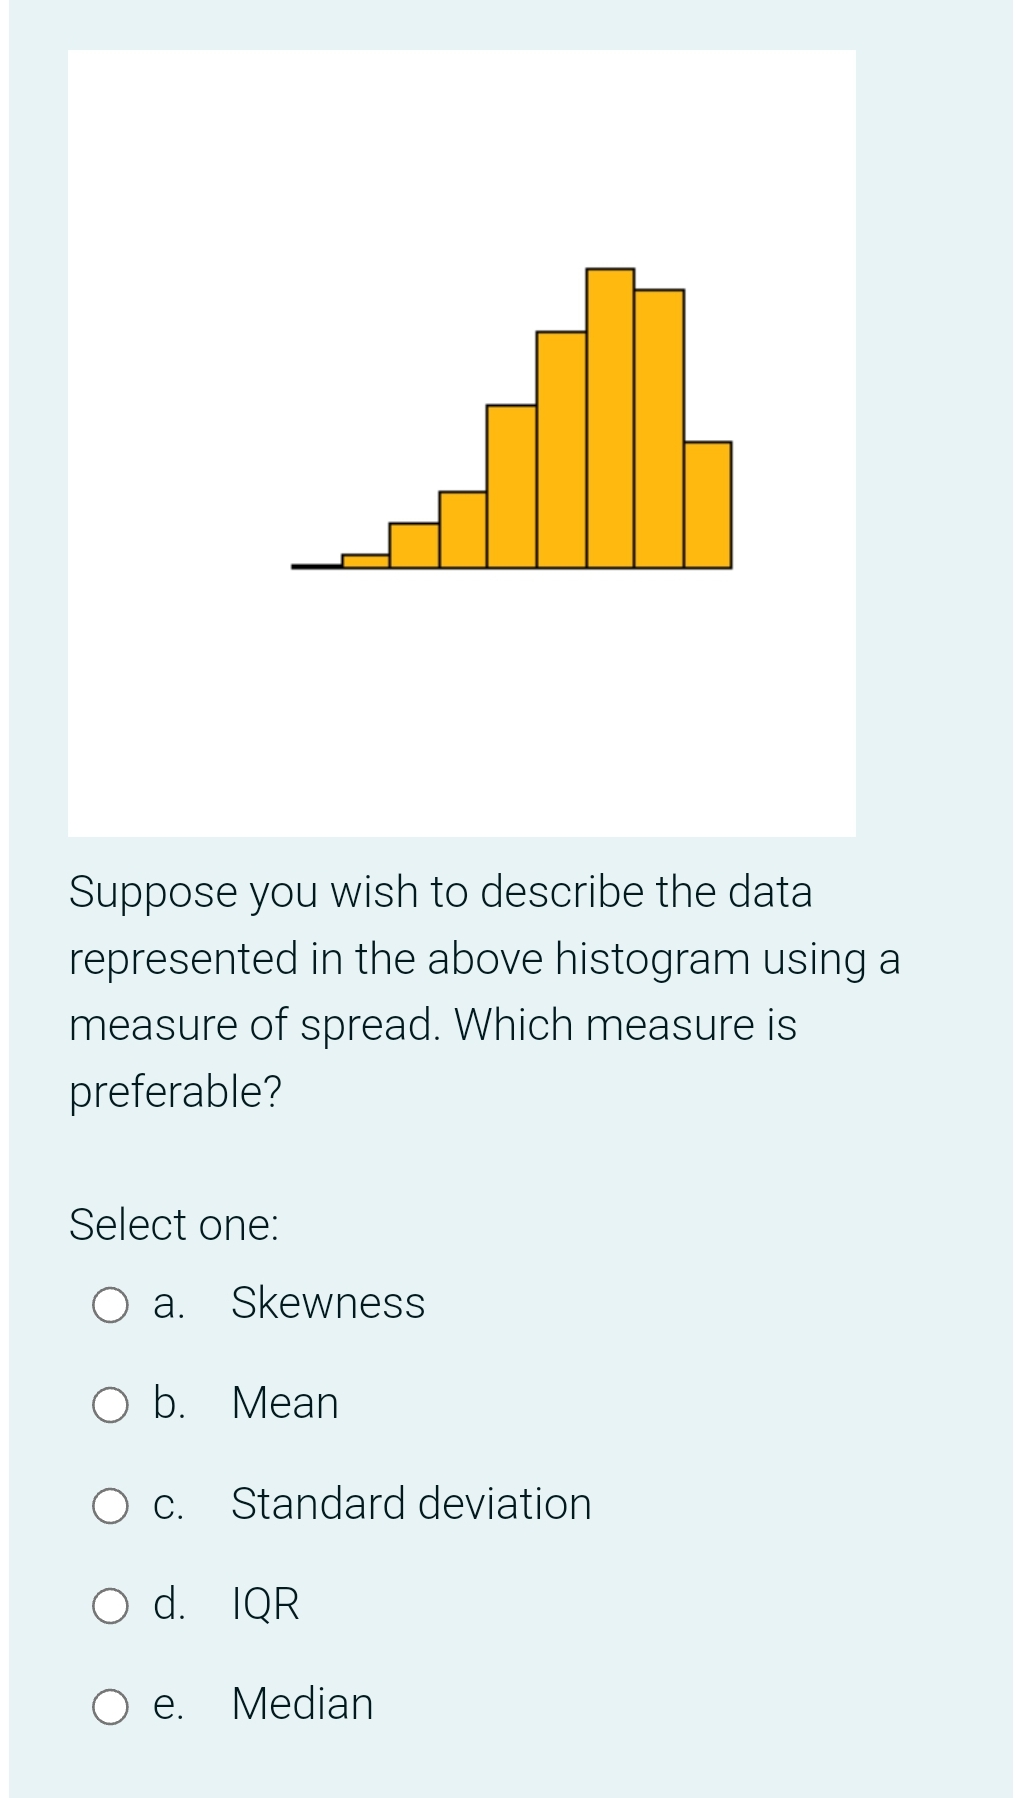Click the Mean answer text
Viewport: 1015px width, 1798px height.
[285, 1403]
